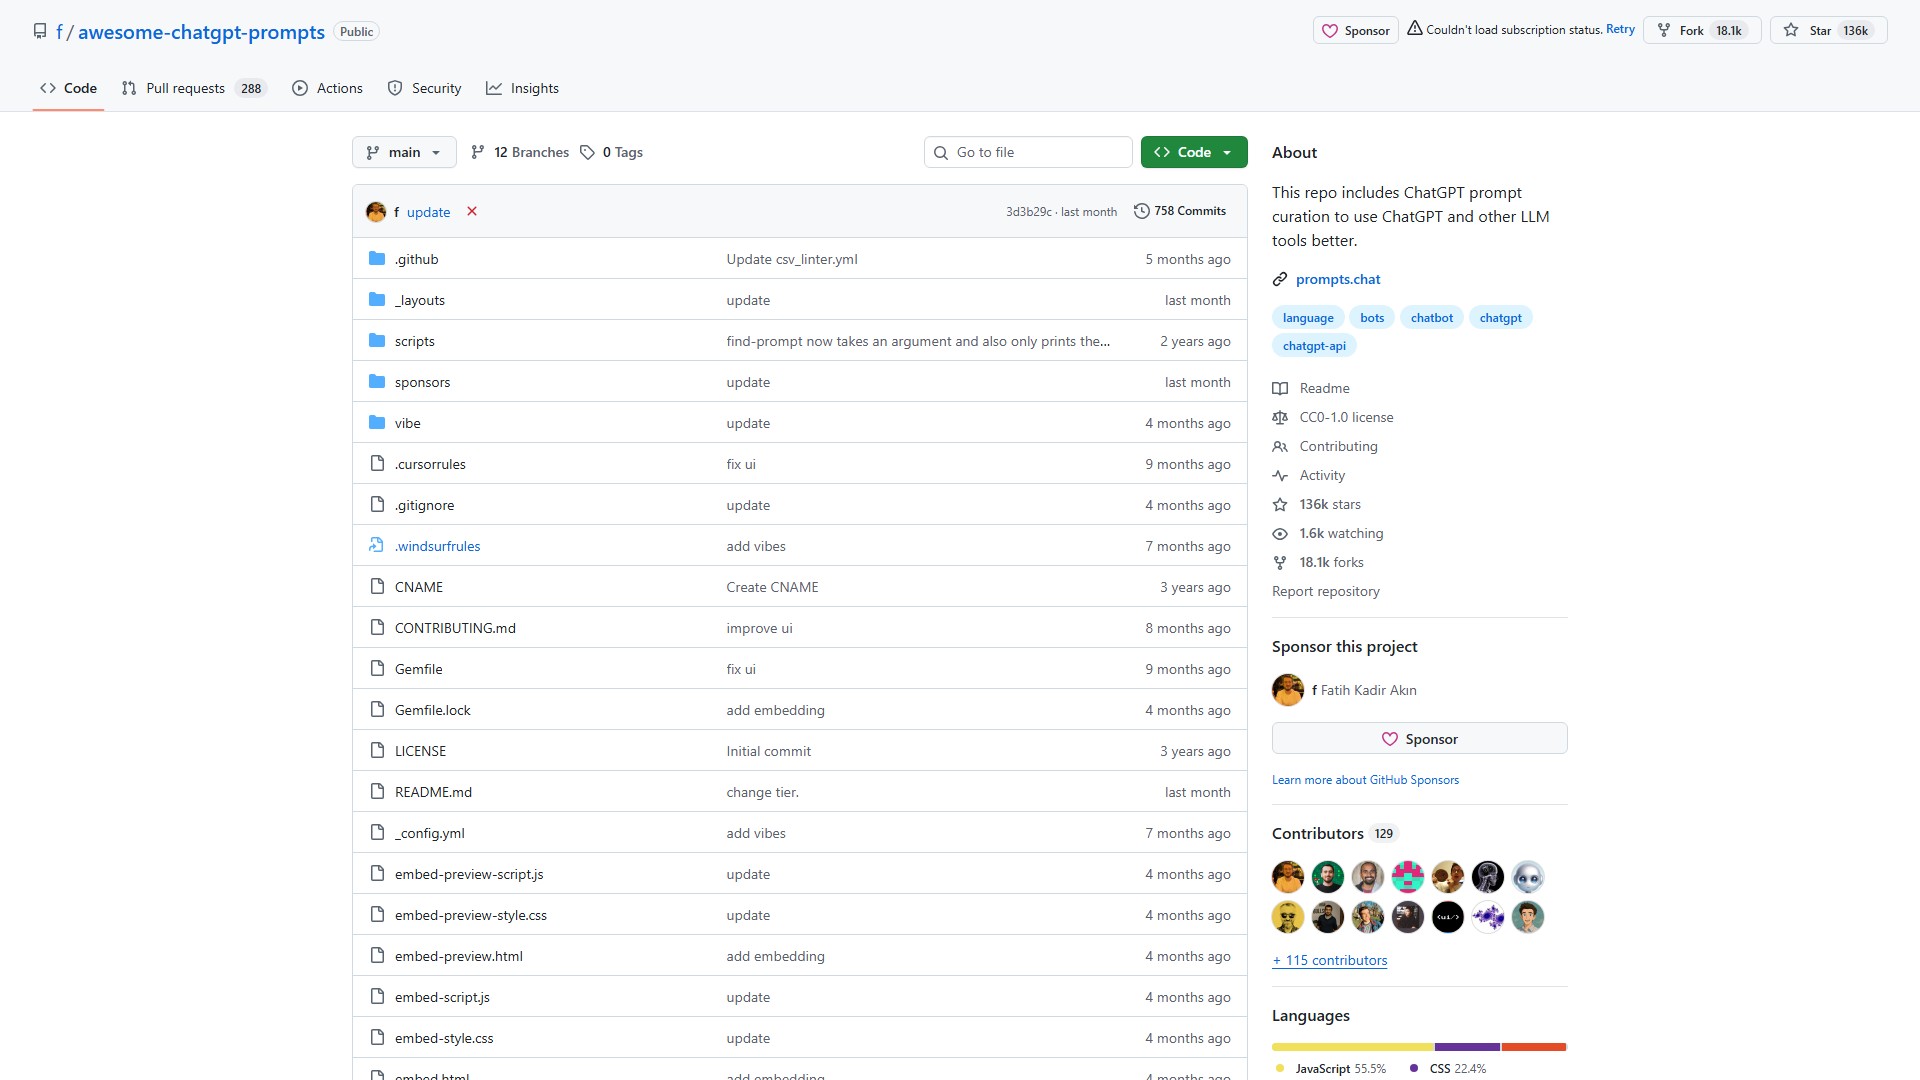The image size is (1920, 1080).
Task: Click the warning triangle near subscription status
Action: (1414, 29)
